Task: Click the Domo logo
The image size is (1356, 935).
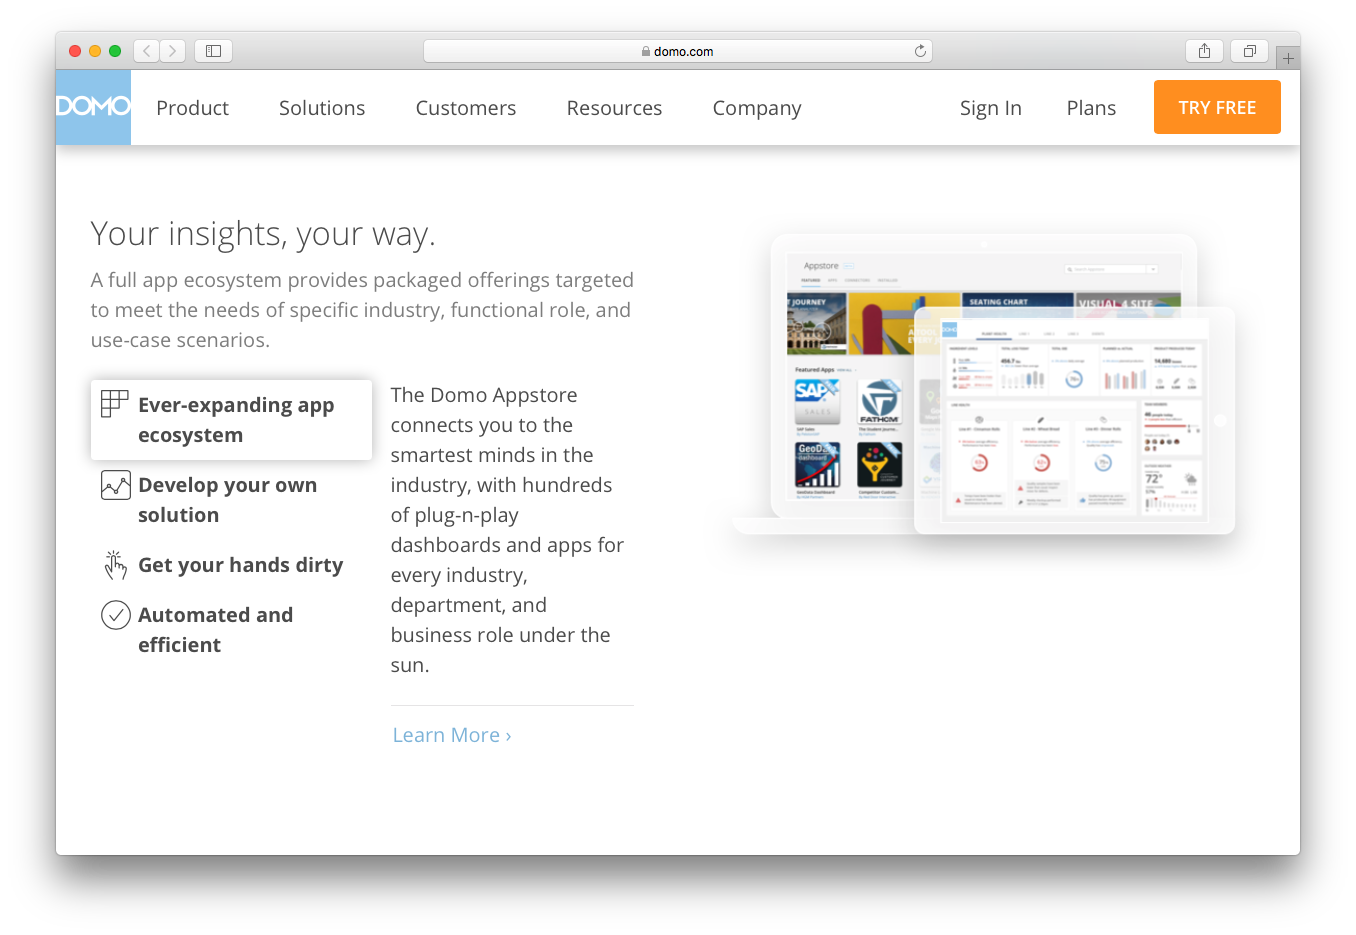Action: coord(93,107)
